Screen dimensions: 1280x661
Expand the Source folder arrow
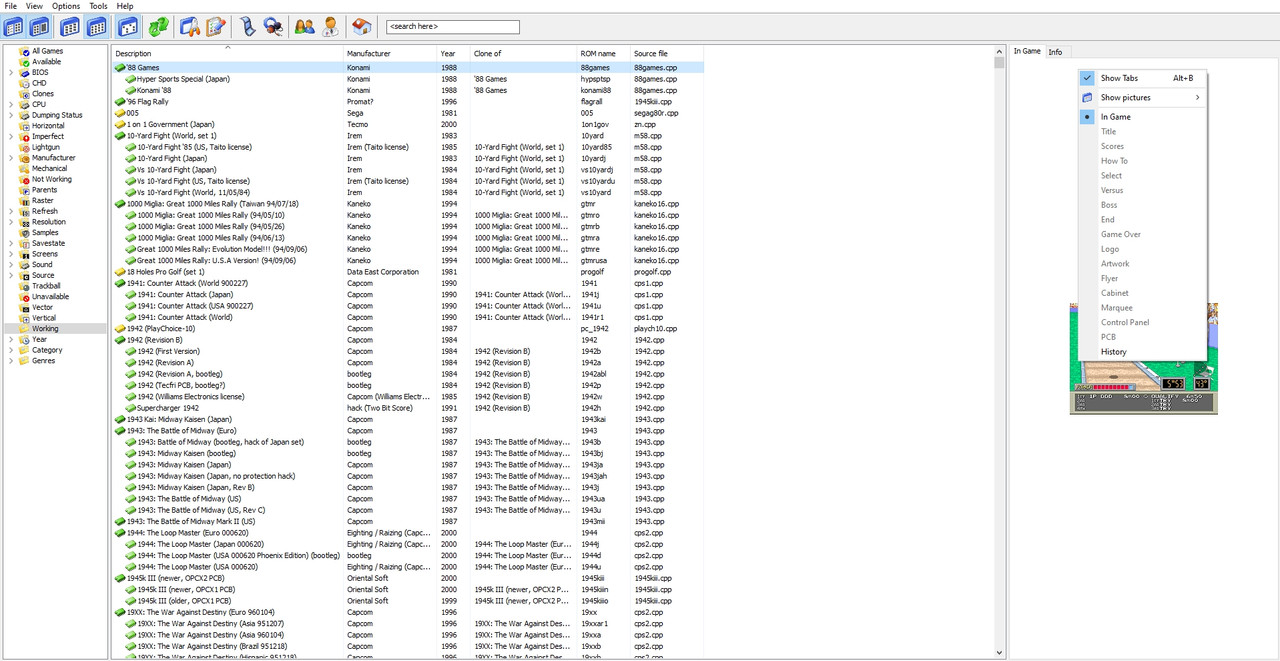click(x=11, y=275)
